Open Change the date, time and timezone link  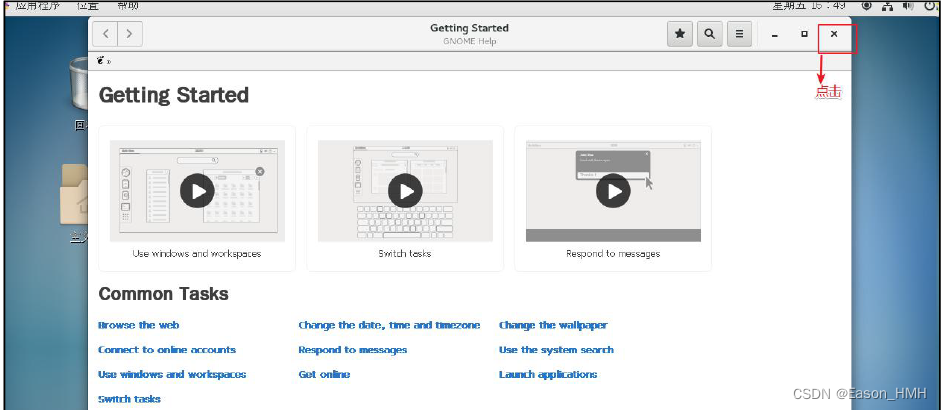point(389,325)
